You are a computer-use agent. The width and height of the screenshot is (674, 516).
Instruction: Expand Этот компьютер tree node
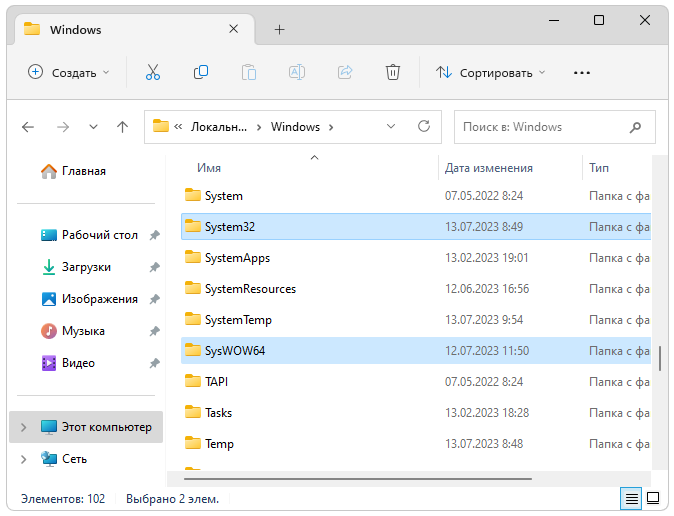(24, 427)
